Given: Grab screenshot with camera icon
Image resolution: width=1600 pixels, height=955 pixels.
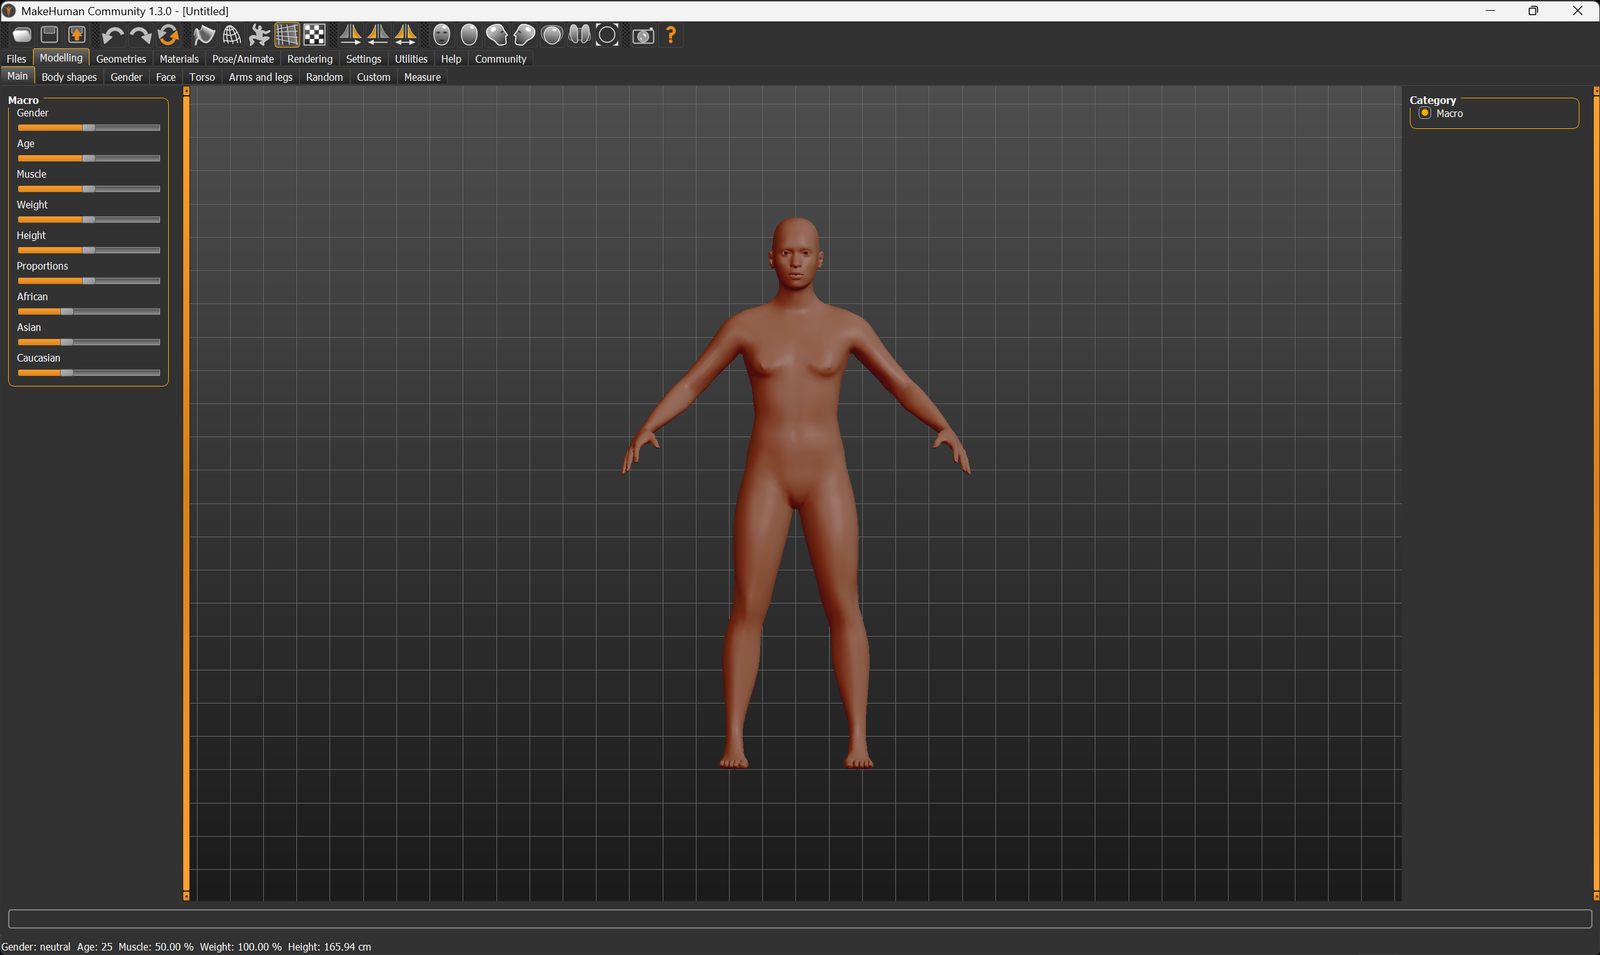Looking at the screenshot, I should click(643, 35).
